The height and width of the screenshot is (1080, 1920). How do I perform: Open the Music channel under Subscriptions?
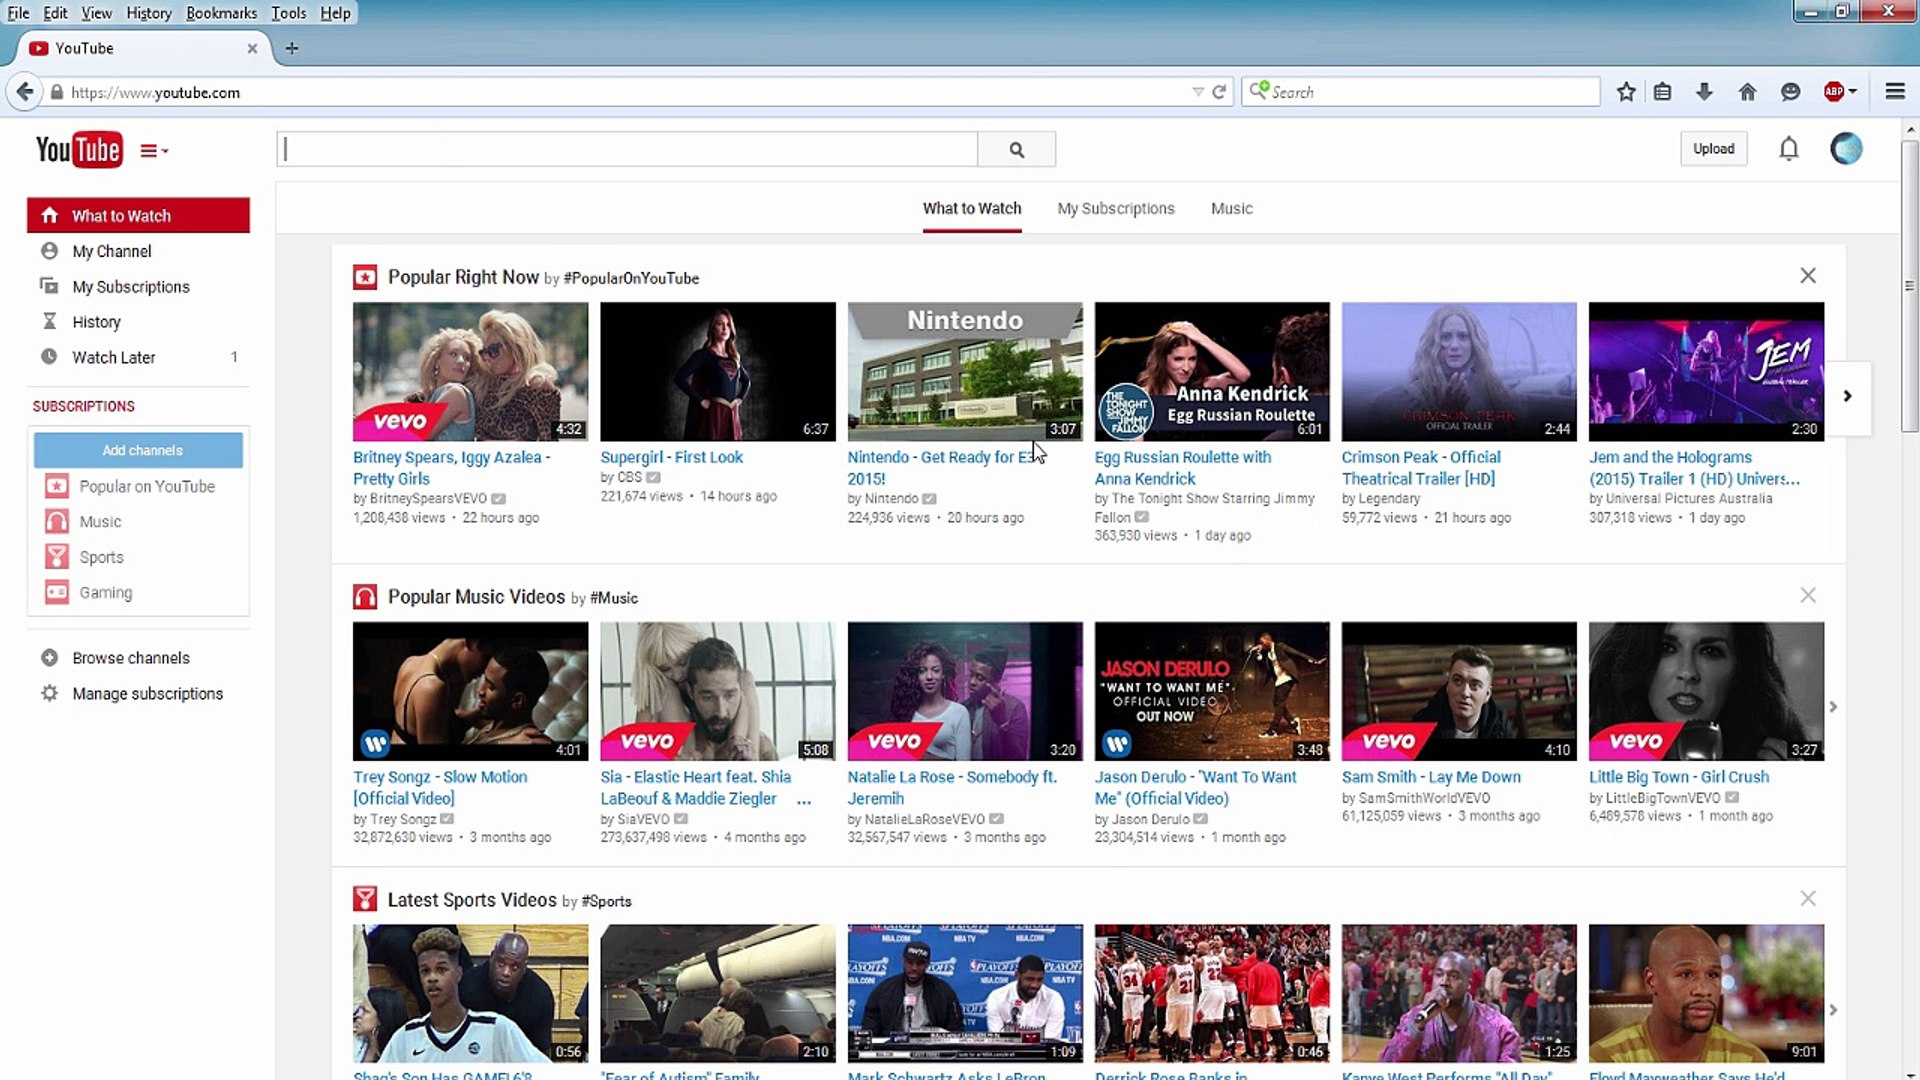98,521
